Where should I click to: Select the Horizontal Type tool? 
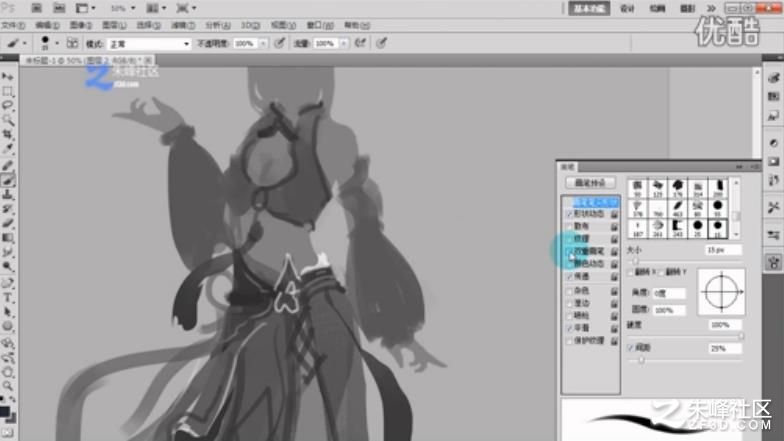point(8,298)
